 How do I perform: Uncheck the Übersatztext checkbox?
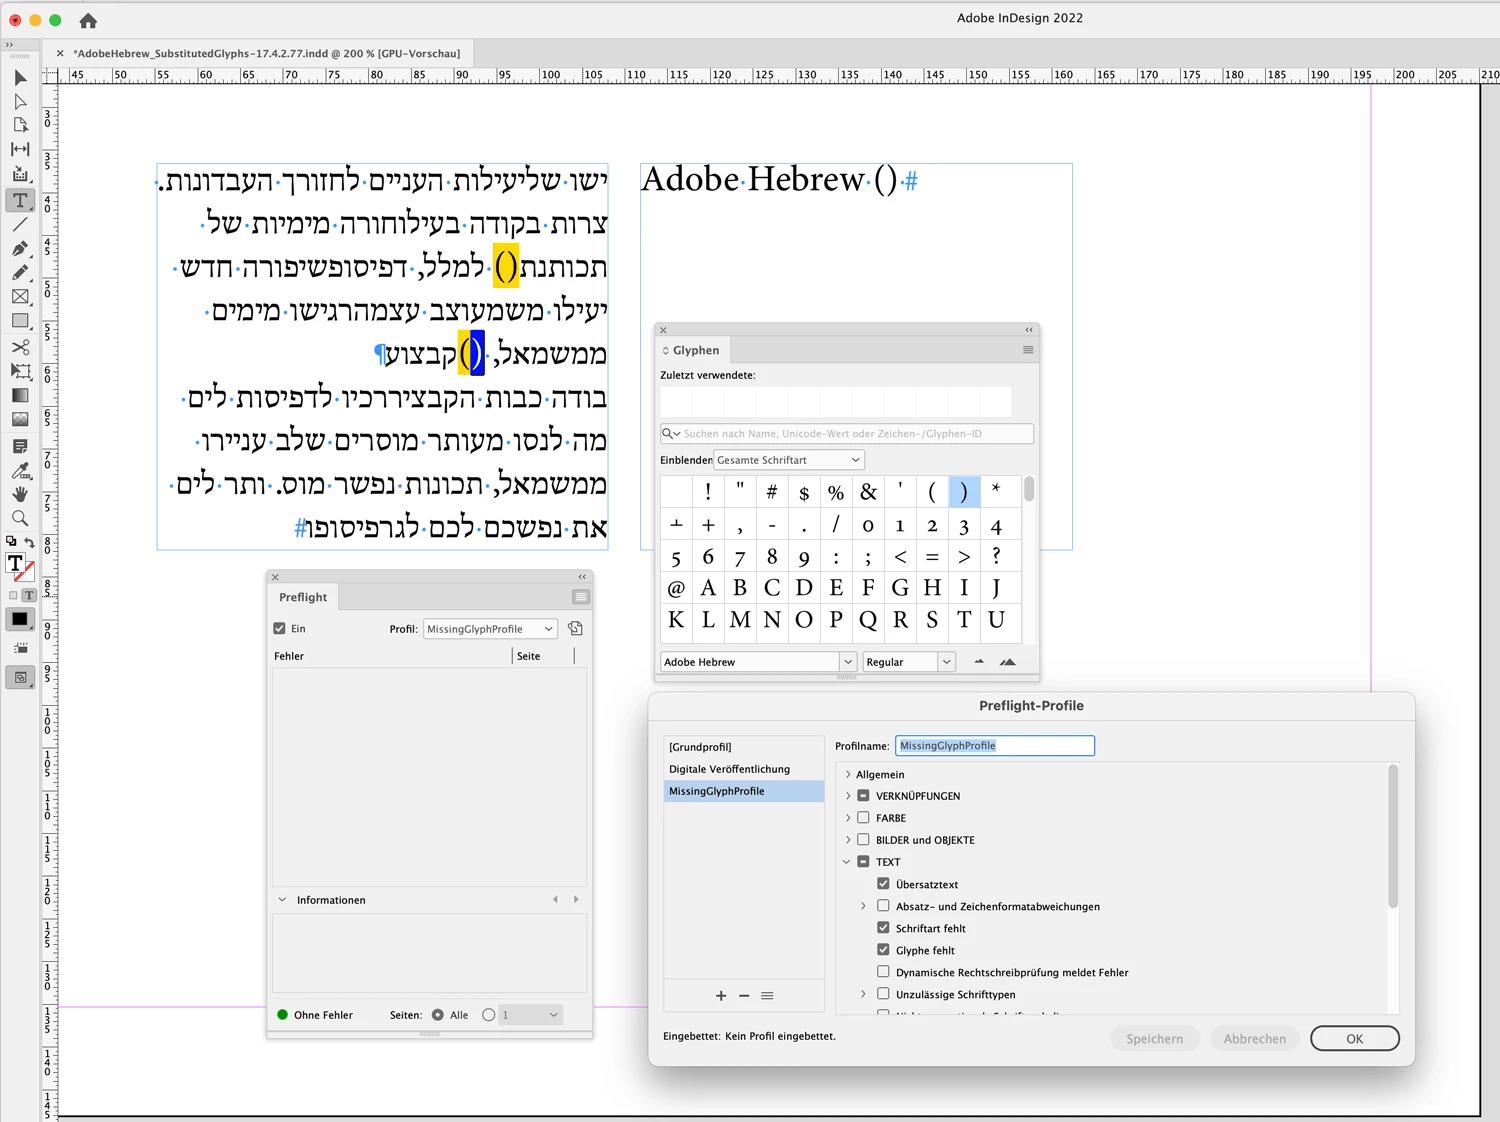pyautogui.click(x=883, y=884)
